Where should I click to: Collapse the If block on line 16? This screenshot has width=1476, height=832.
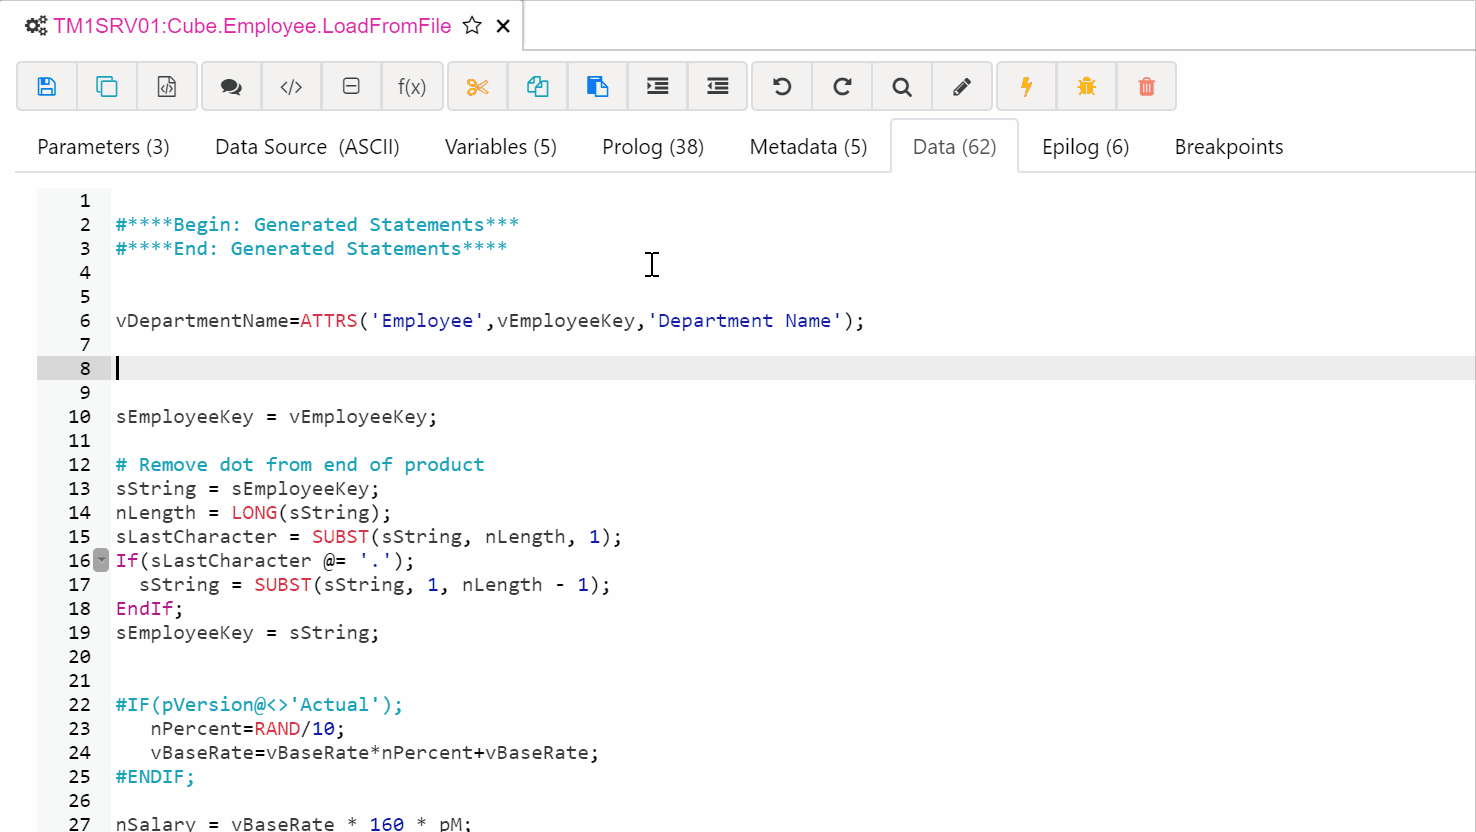click(x=100, y=560)
